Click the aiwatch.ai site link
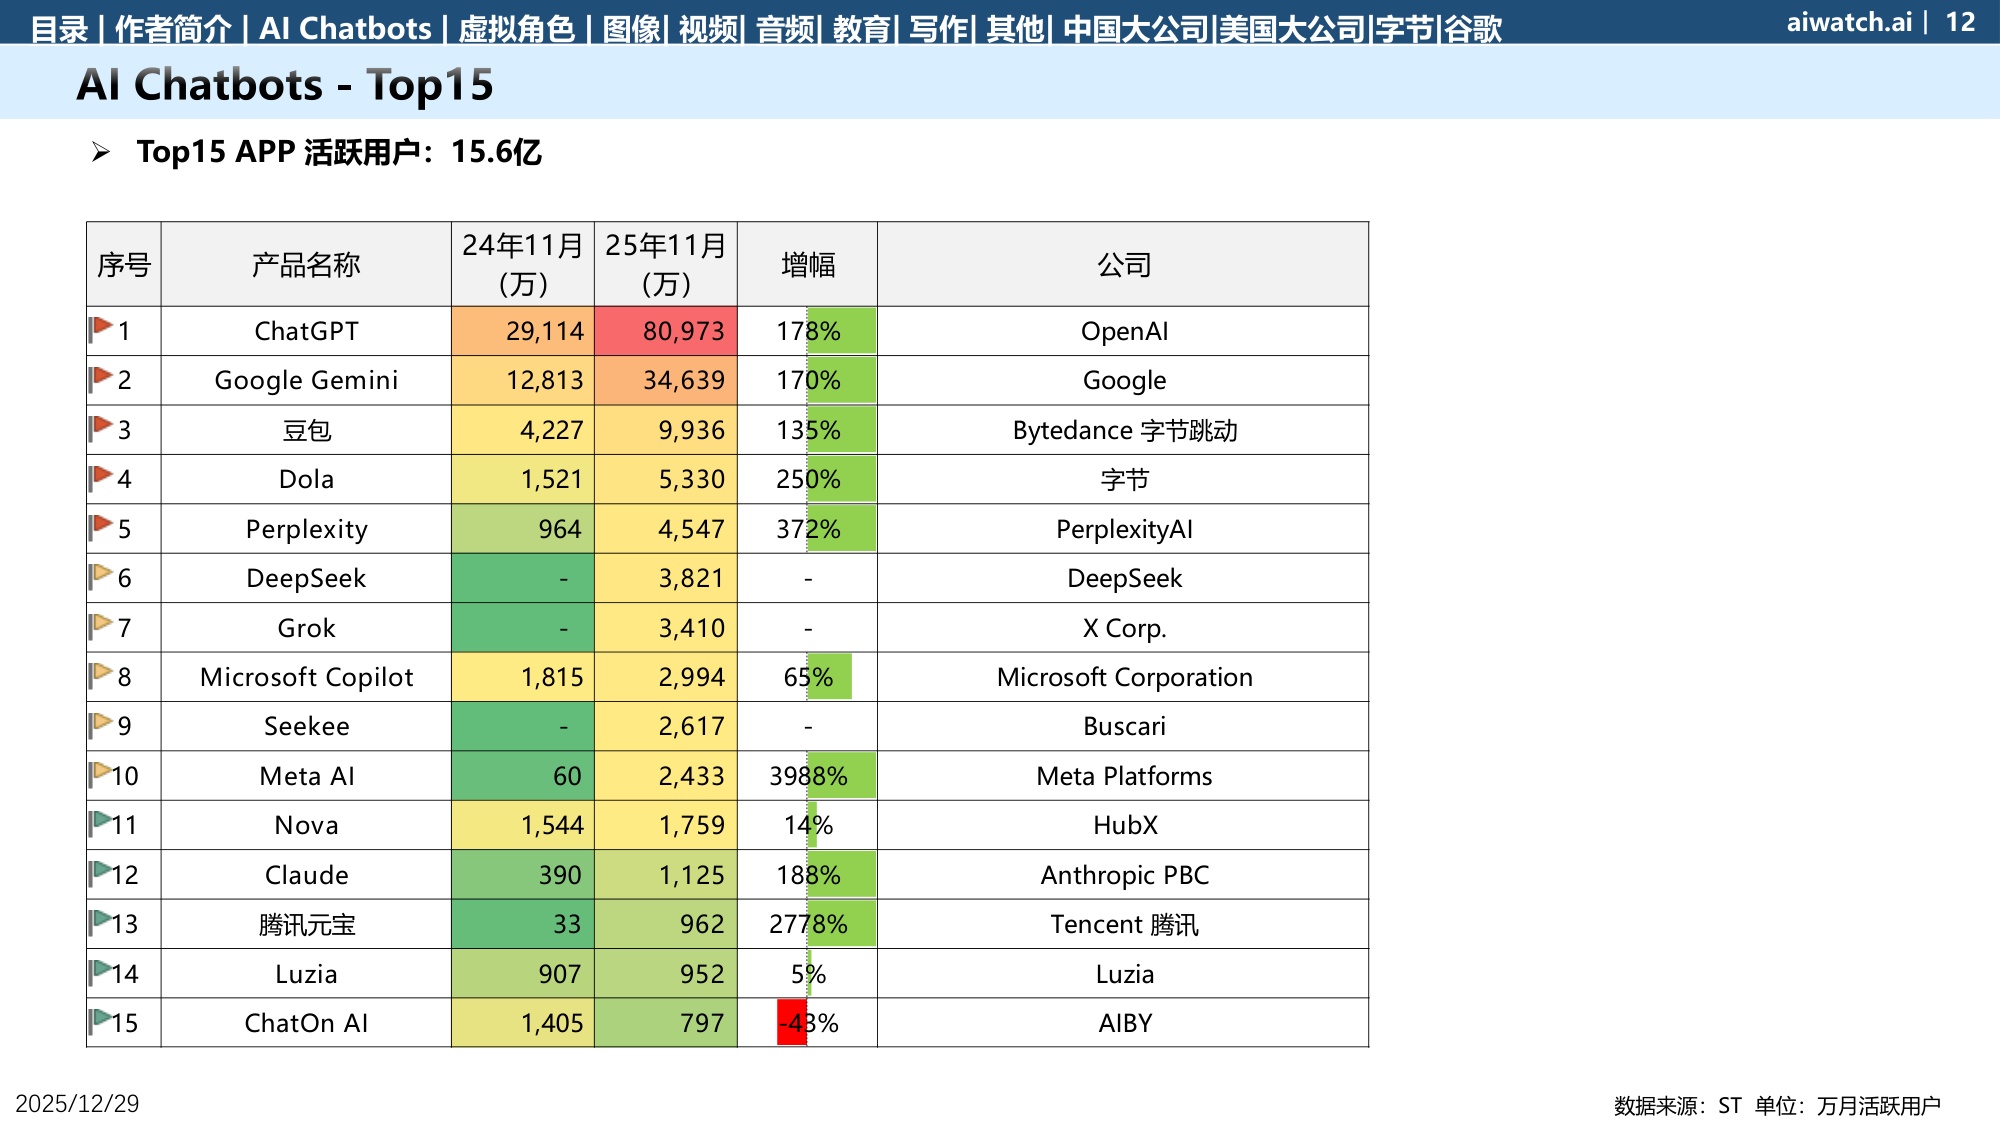This screenshot has width=2000, height=1125. pos(1849,22)
